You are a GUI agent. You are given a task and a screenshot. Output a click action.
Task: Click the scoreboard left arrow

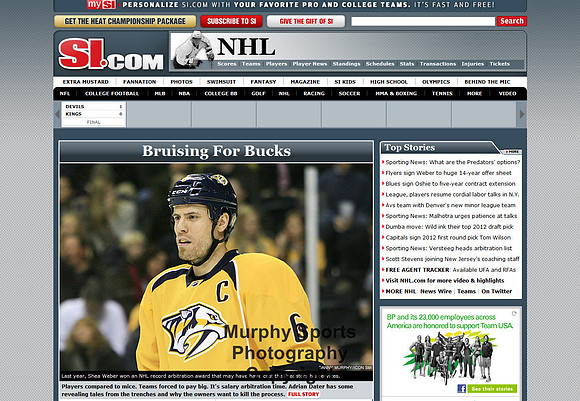57,114
